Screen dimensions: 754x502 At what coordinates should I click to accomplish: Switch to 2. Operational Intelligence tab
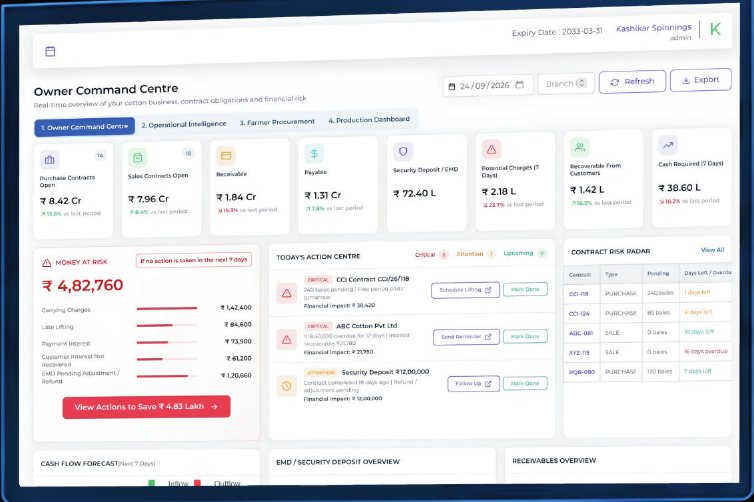click(184, 124)
